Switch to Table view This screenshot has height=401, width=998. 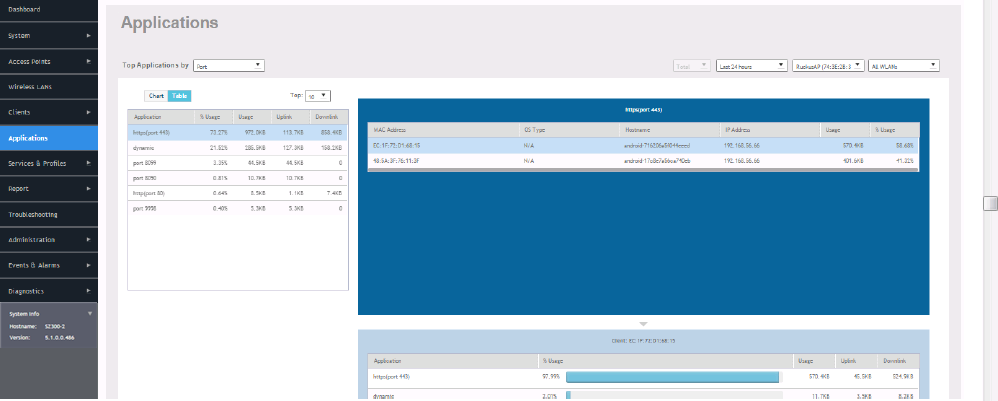tap(179, 96)
